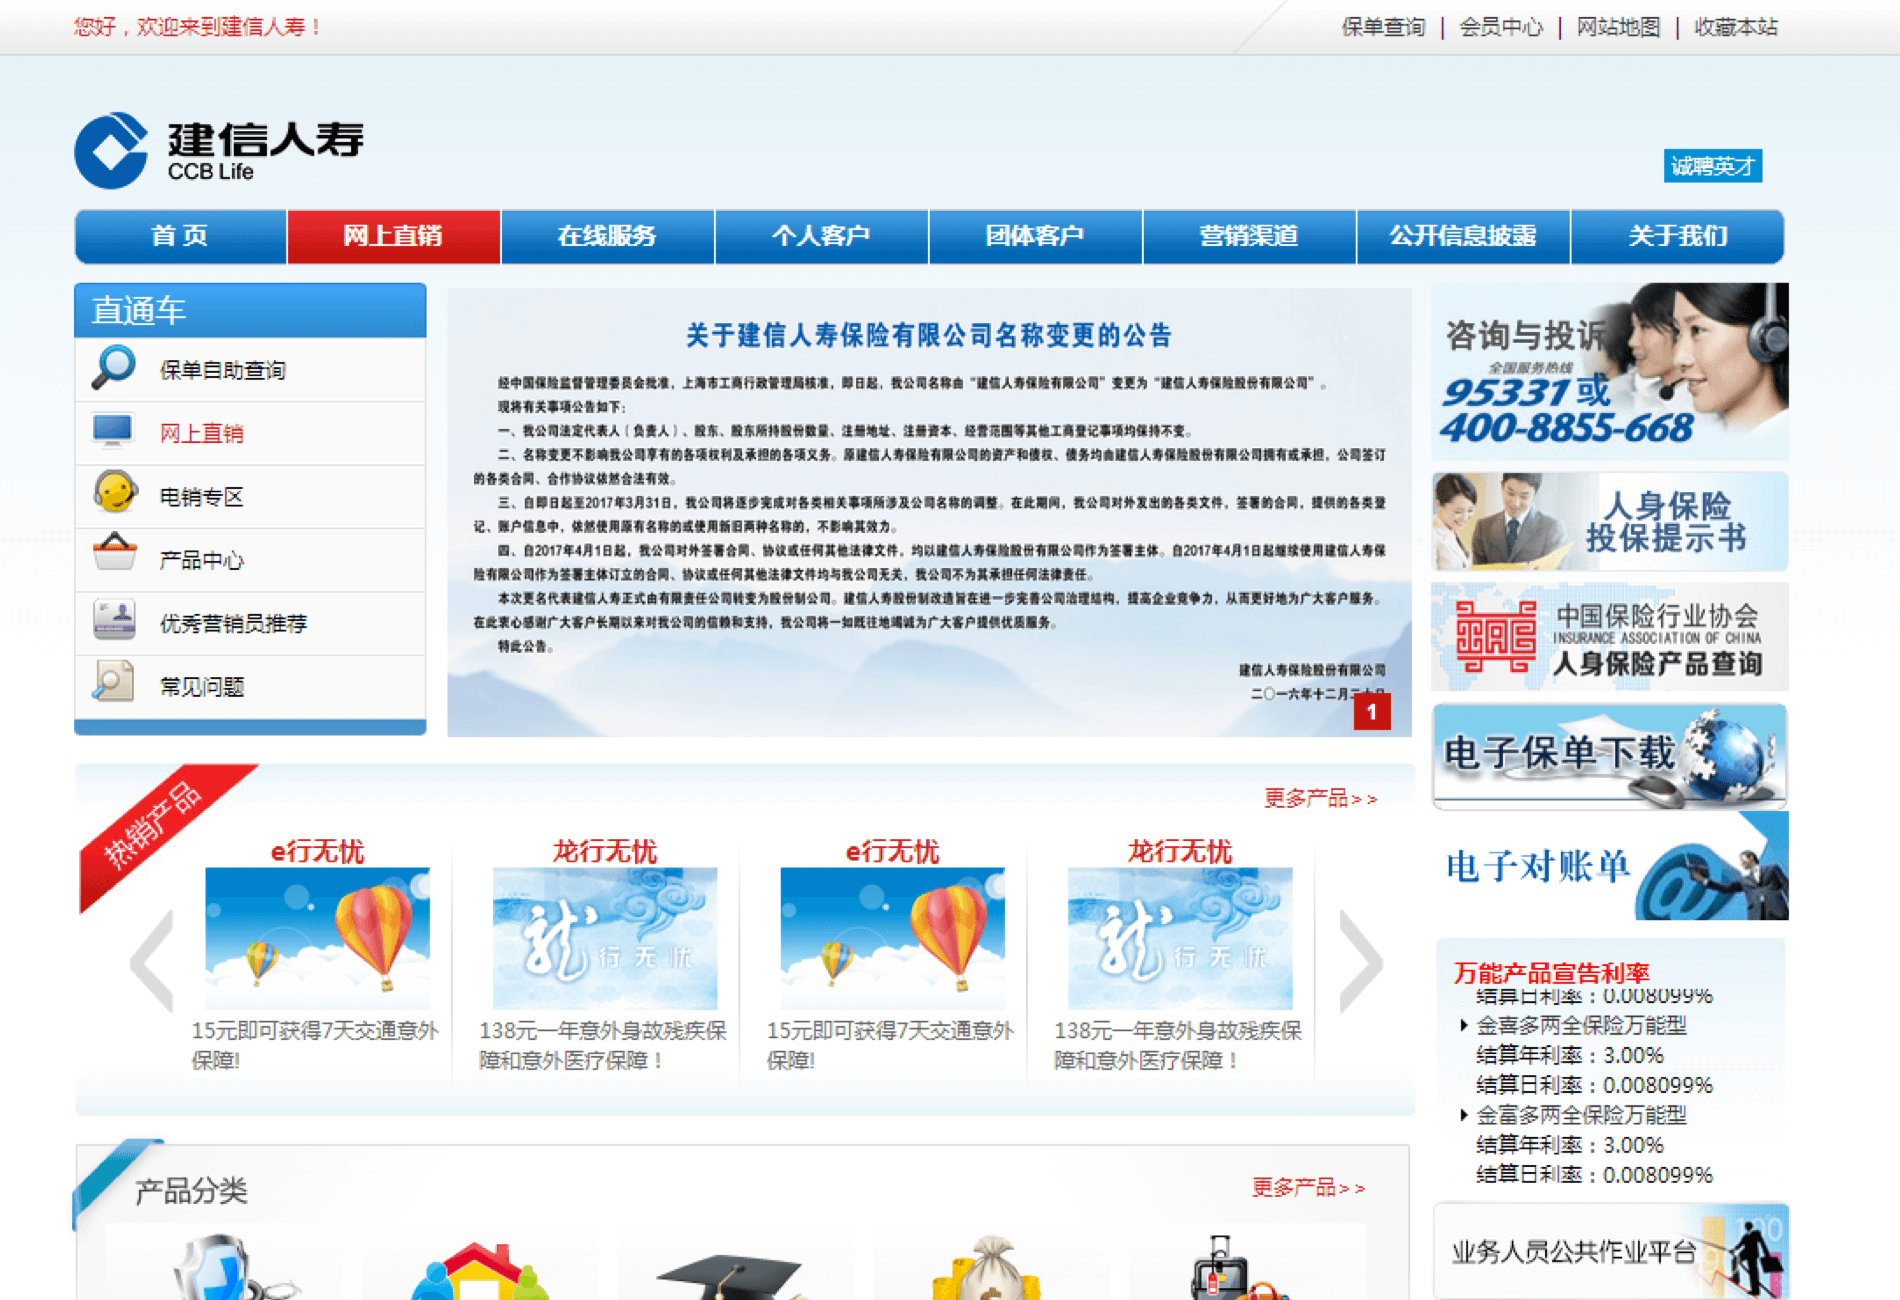Click the money bag product category icon

point(988,1268)
